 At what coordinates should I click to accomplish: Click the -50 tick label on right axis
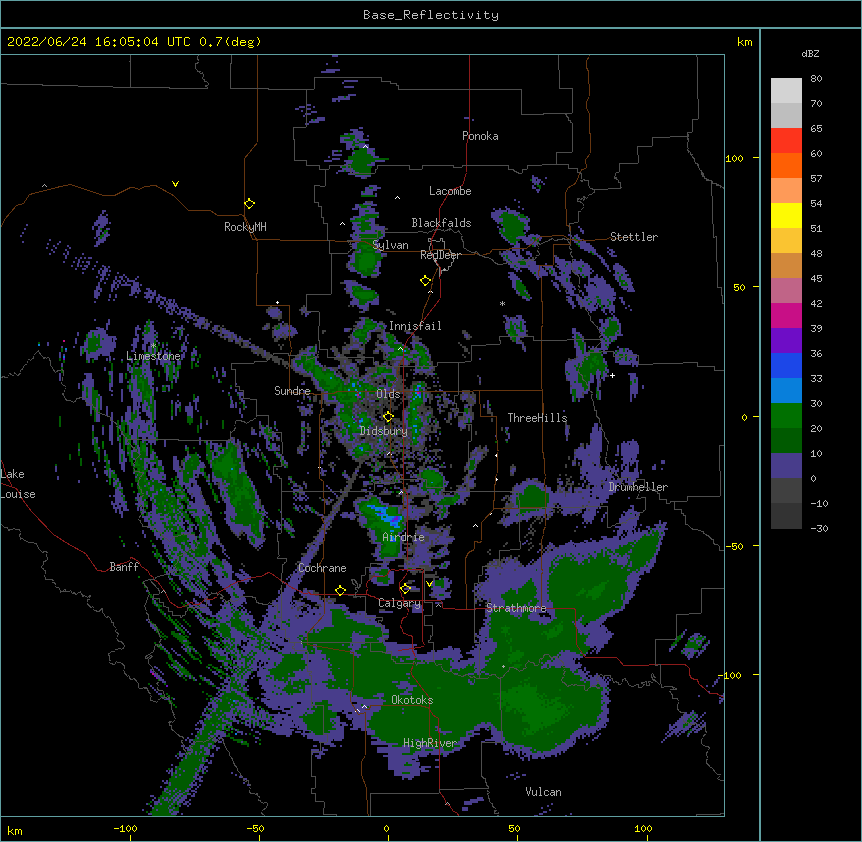tap(734, 546)
